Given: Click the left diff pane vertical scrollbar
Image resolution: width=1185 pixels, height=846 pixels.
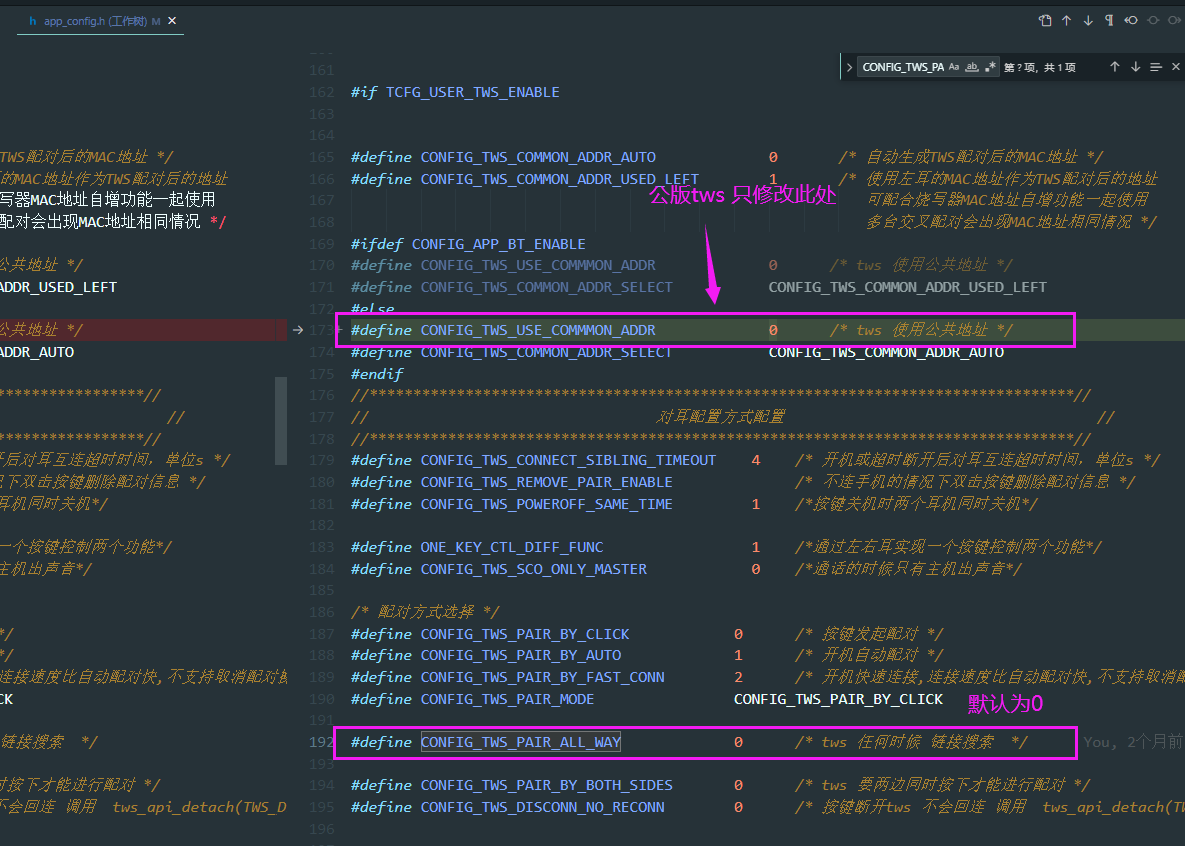Looking at the screenshot, I should tap(281, 421).
